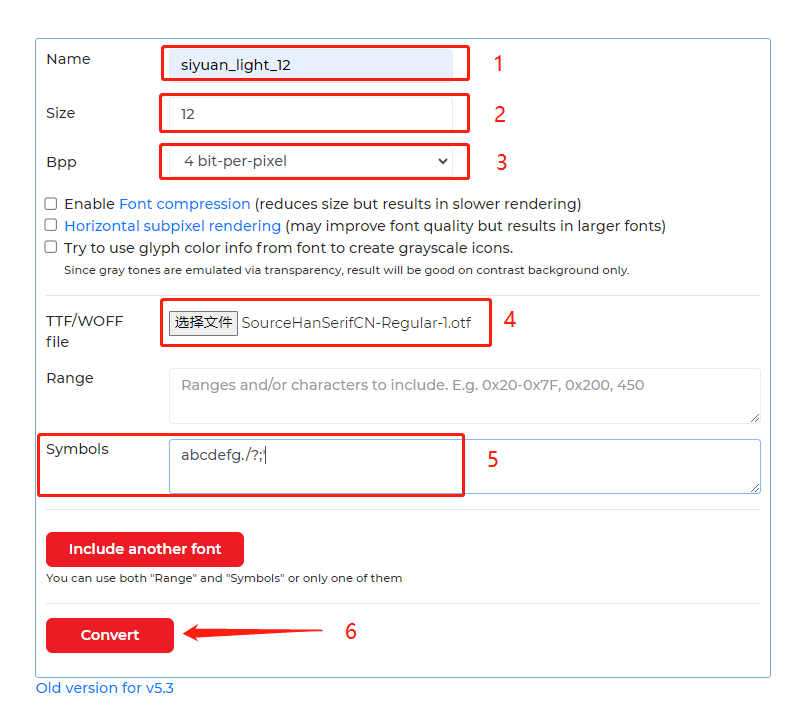The height and width of the screenshot is (708, 798).
Task: Click the SourceHanSerifCN-Regular-1.otf file name
Action: (x=356, y=323)
